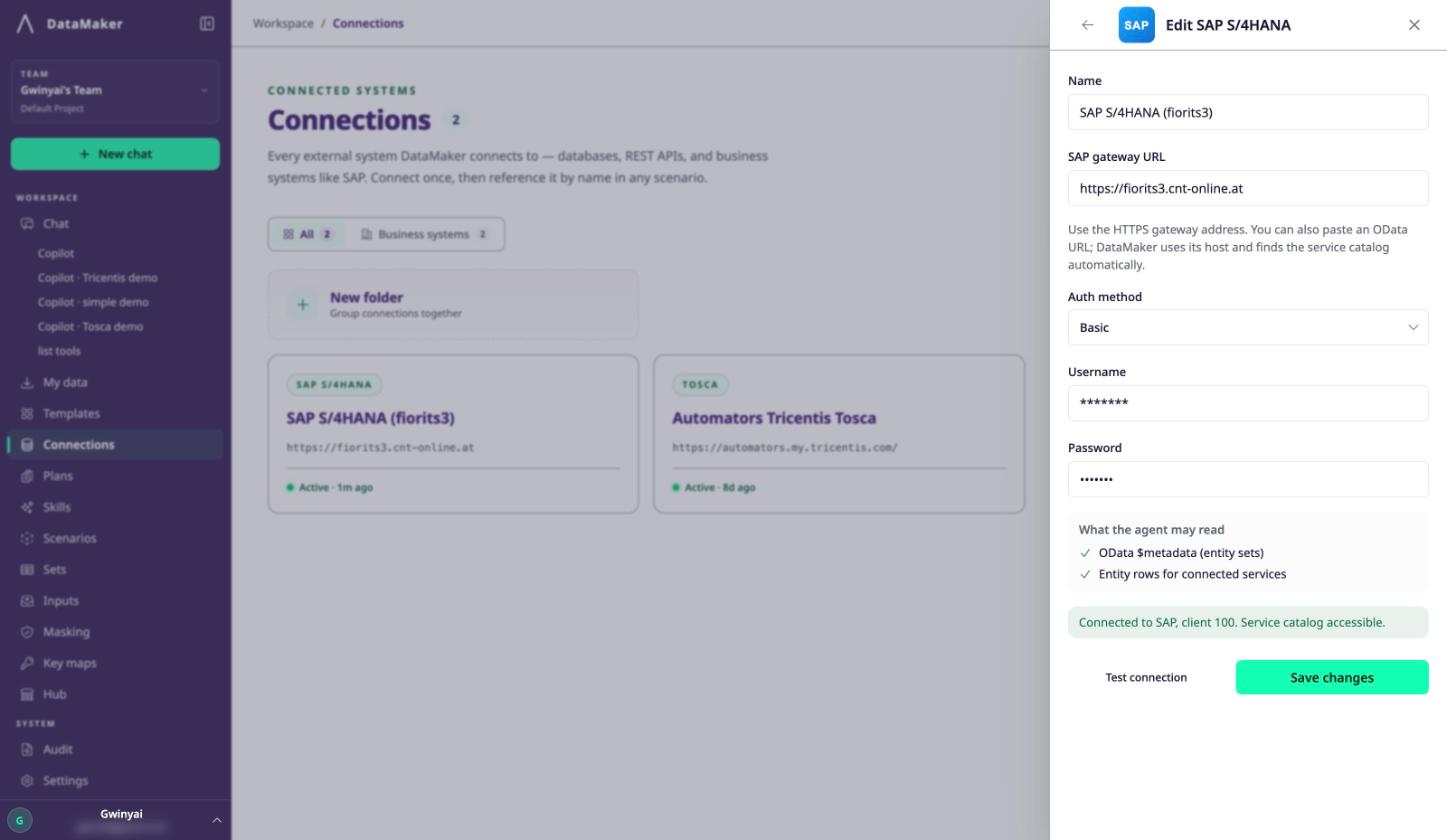Open Copilot · Tosca demo chat
This screenshot has height=840, width=1447.
click(90, 327)
